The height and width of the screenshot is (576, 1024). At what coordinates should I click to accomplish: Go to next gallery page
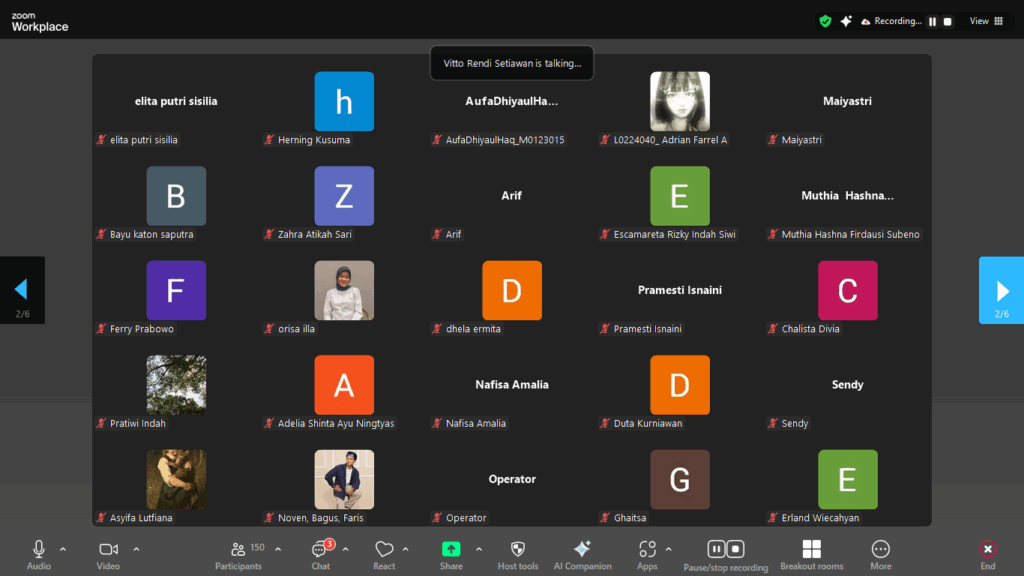tap(1001, 290)
